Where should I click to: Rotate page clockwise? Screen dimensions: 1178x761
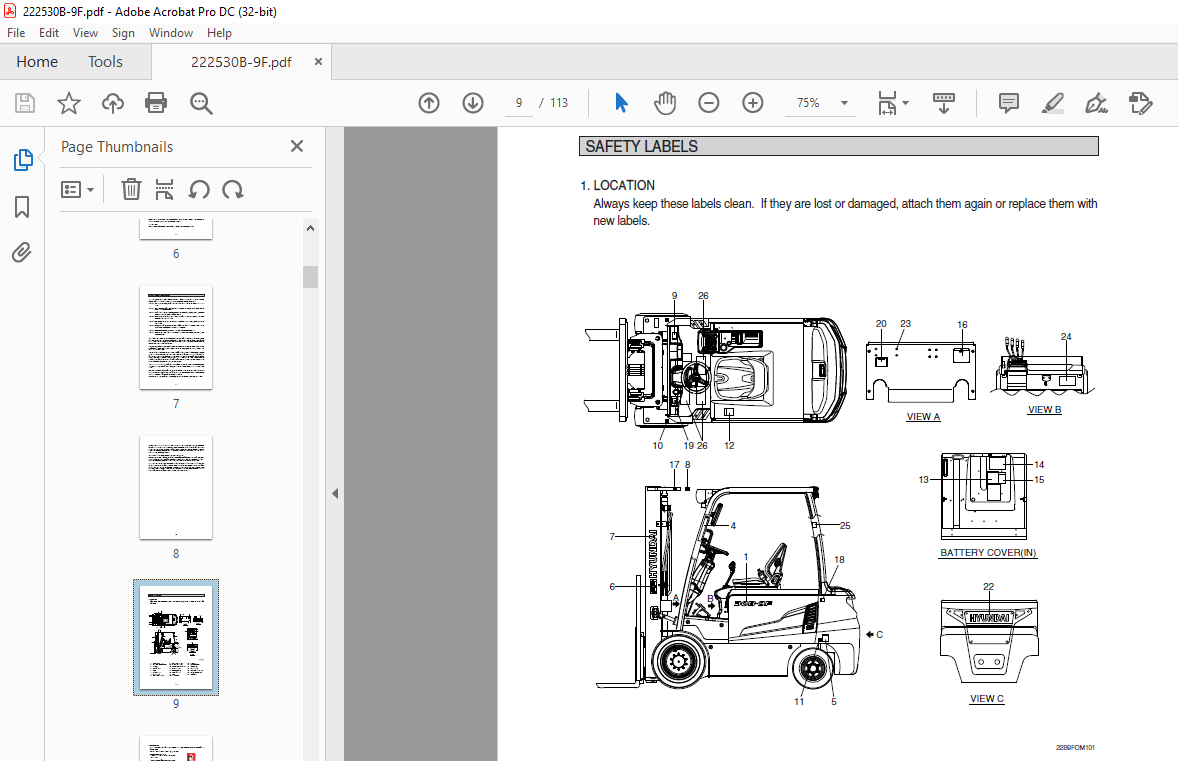click(233, 189)
